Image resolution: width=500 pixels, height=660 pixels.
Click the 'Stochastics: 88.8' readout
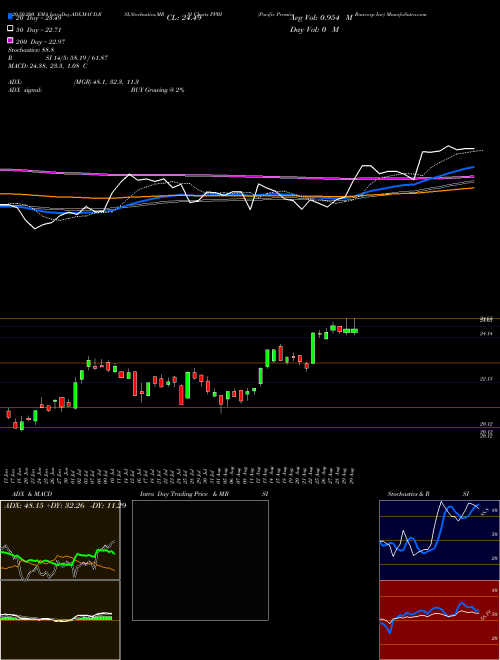click(x=31, y=50)
